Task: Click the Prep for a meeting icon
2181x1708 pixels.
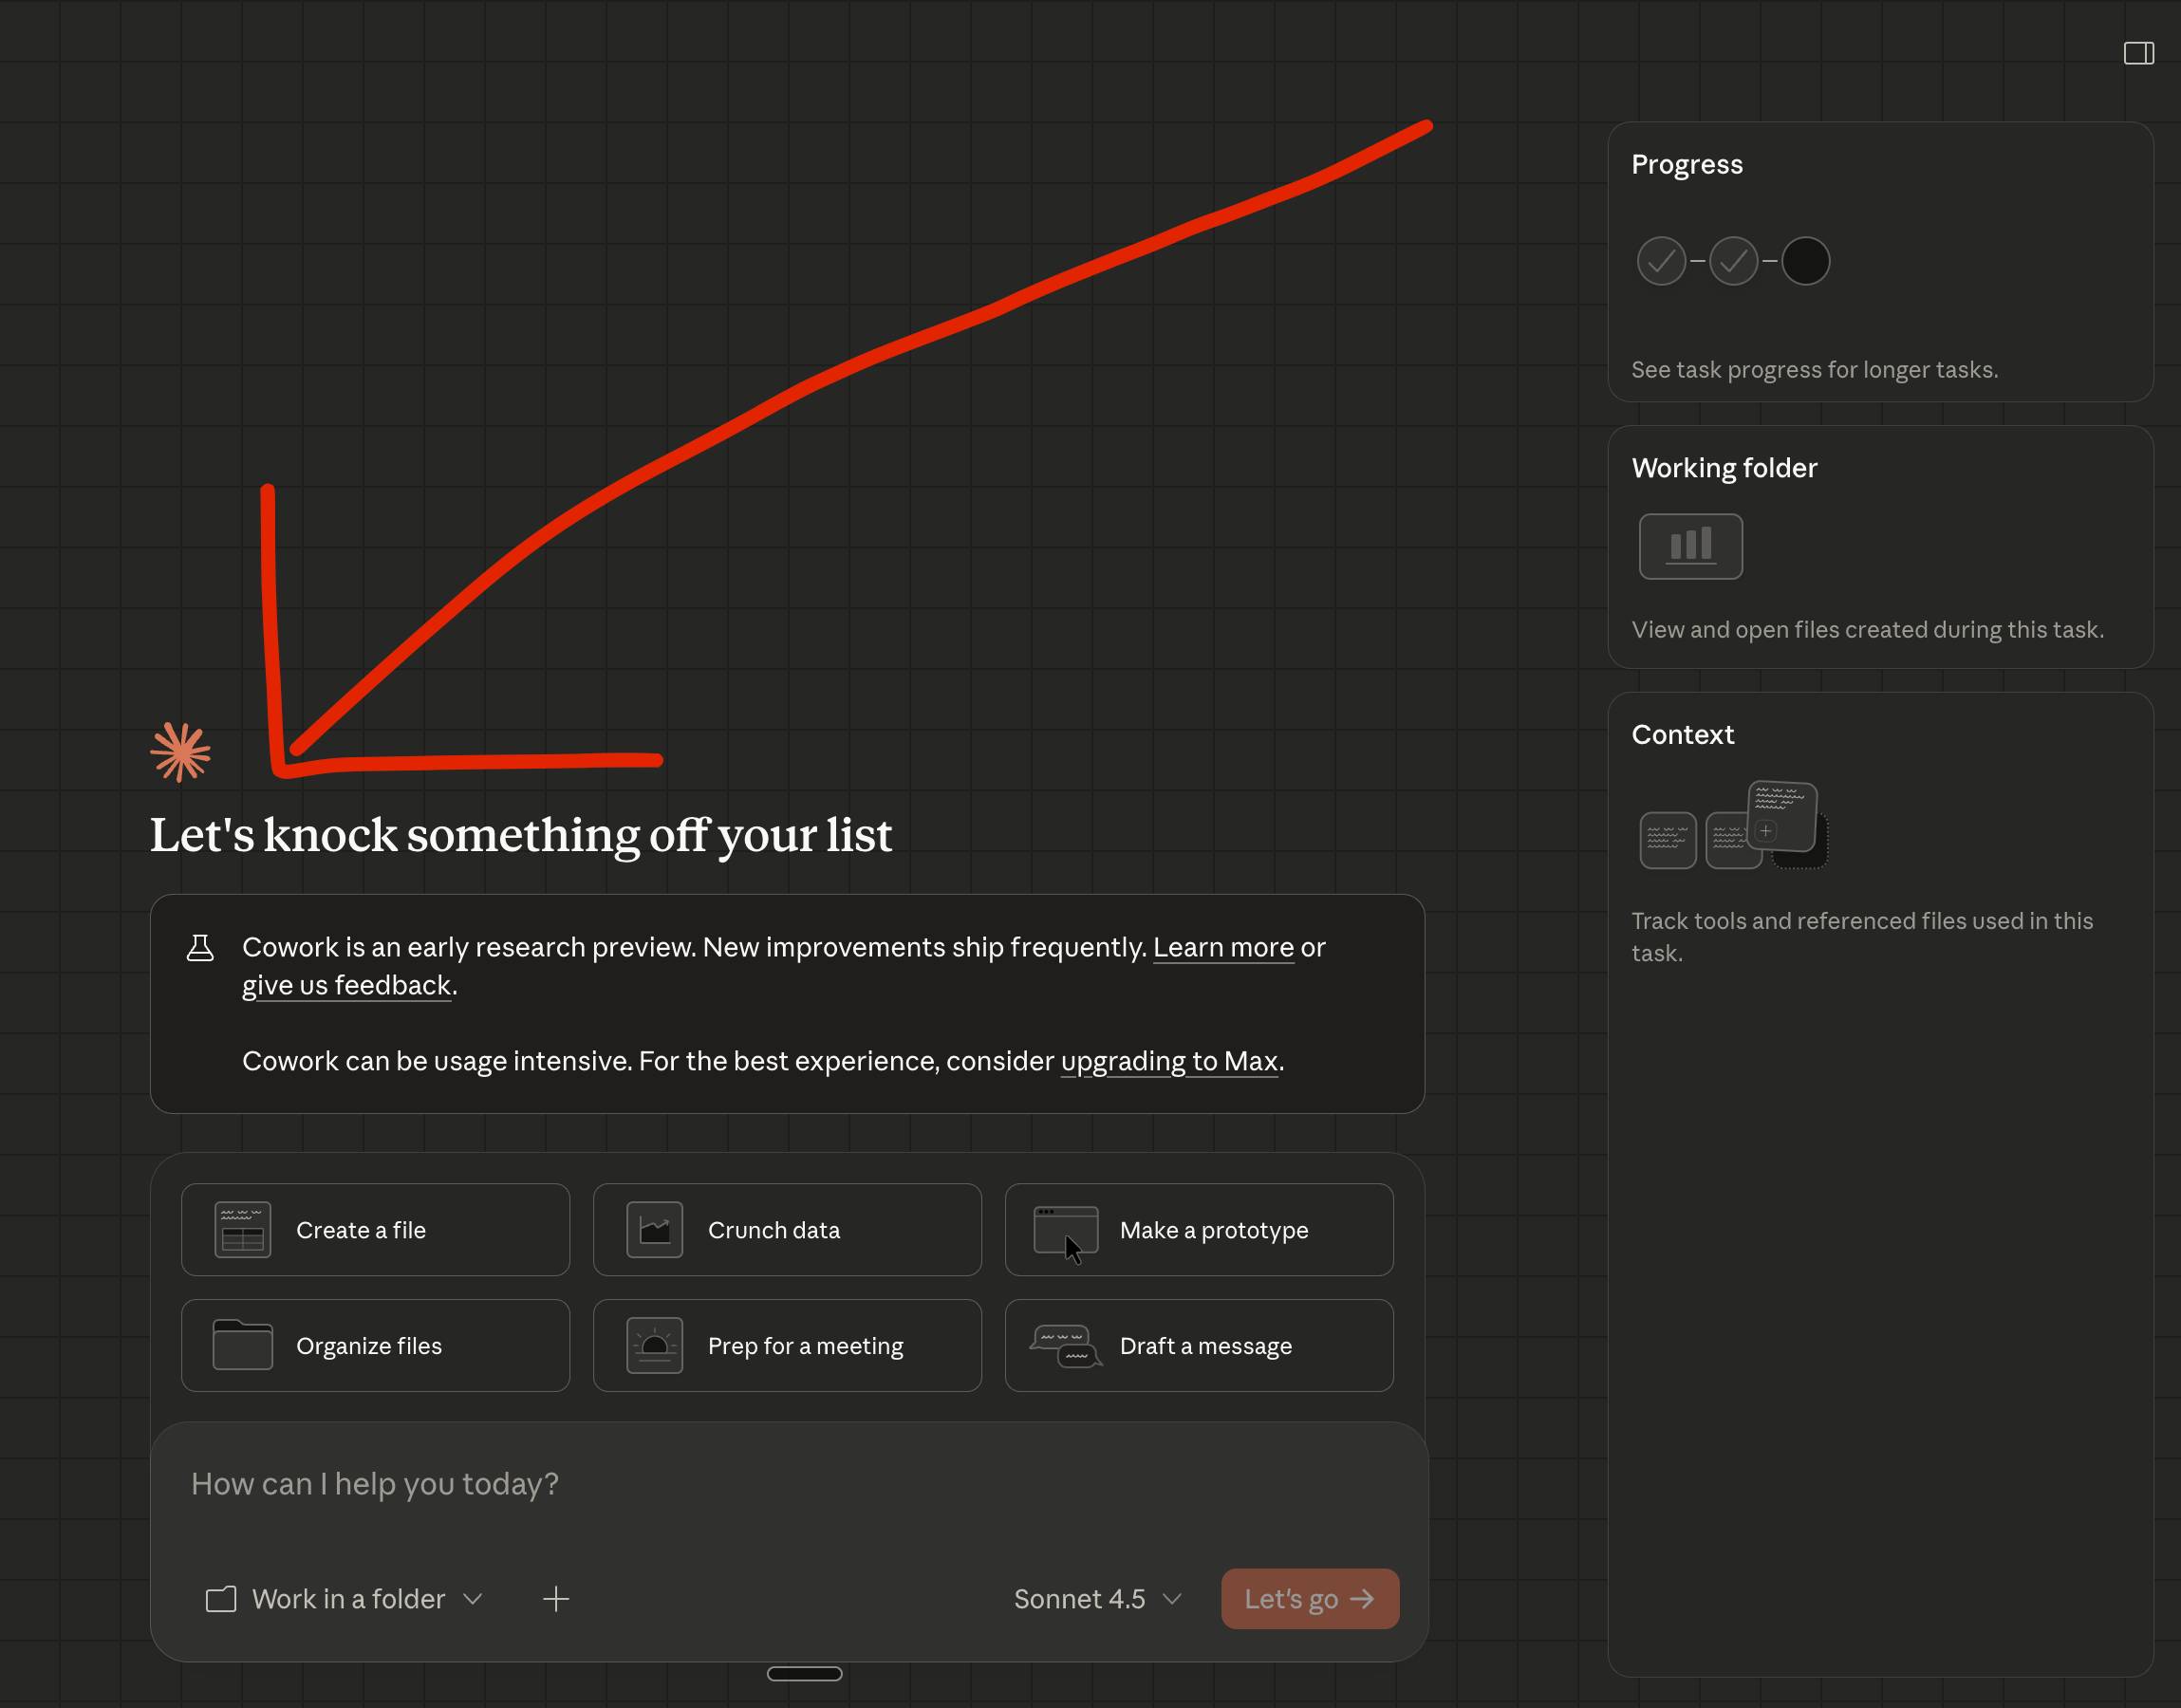Action: coord(654,1345)
